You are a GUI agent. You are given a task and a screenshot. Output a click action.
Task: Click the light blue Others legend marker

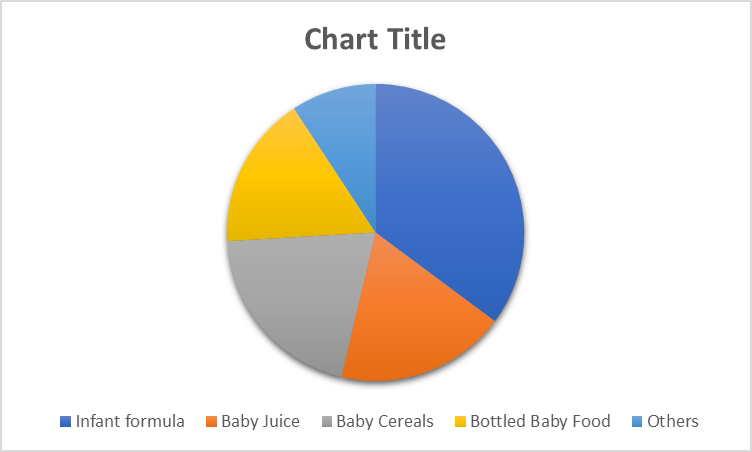tap(637, 422)
